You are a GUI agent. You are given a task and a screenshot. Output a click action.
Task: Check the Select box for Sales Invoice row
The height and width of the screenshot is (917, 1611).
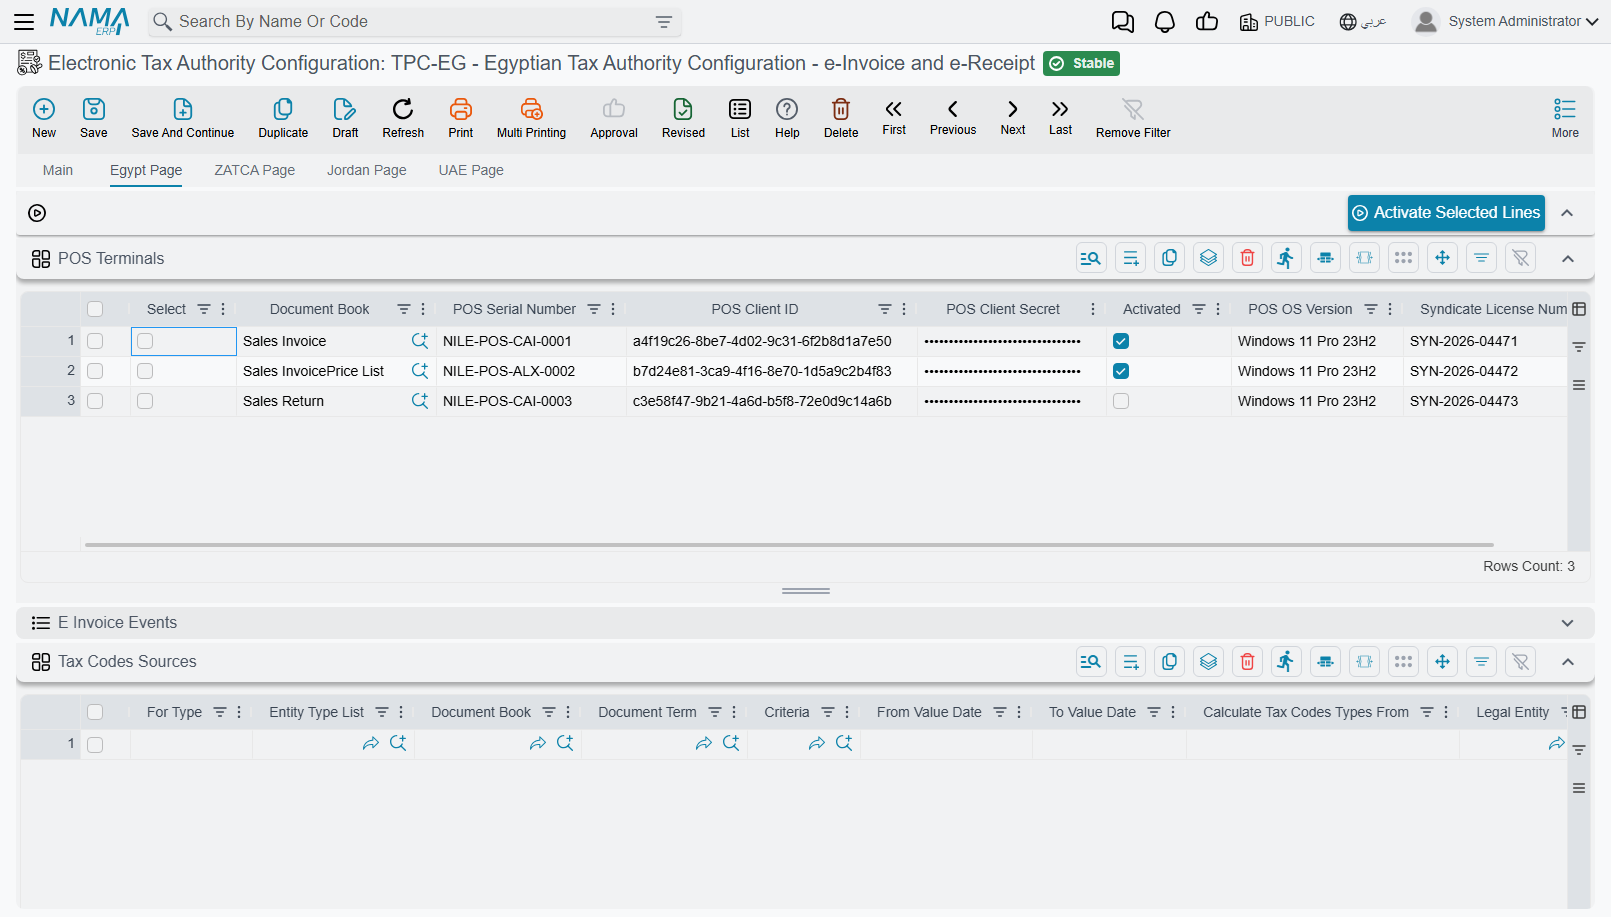[145, 341]
